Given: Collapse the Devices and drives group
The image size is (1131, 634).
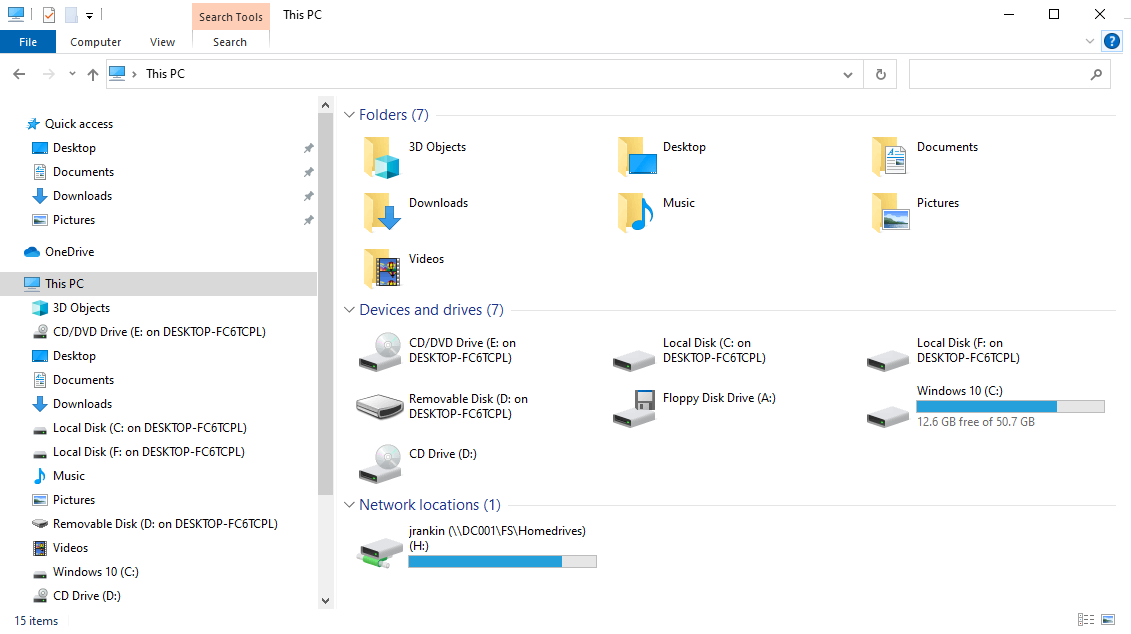Looking at the screenshot, I should (x=349, y=310).
